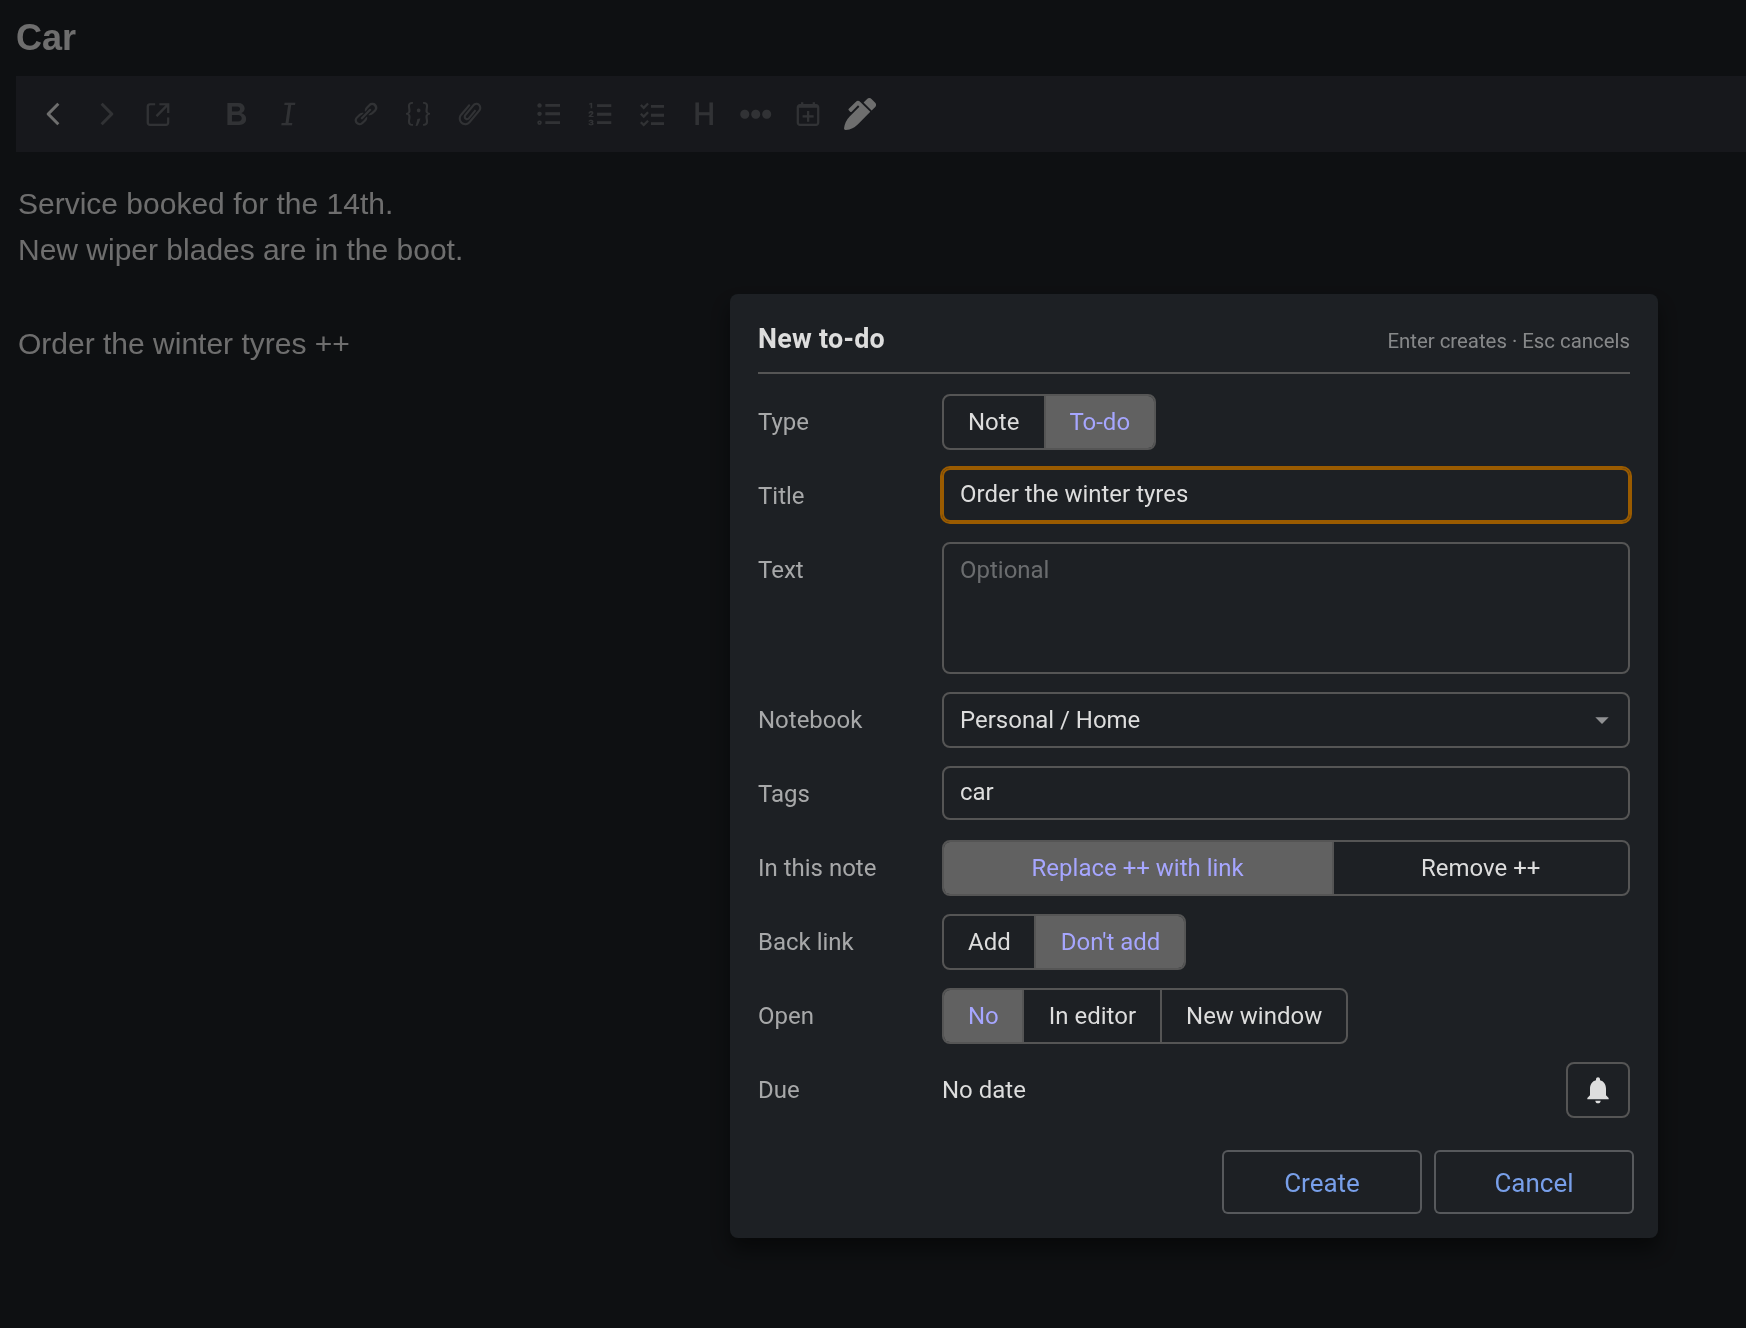Go back with the left arrow icon
This screenshot has width=1746, height=1328.
pyautogui.click(x=54, y=114)
